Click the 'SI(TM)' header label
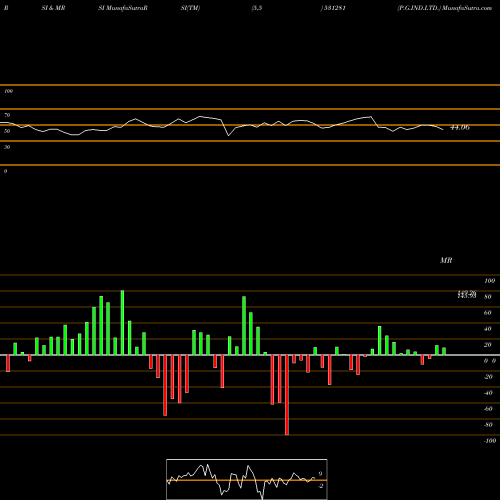500x500 pixels. click(x=190, y=8)
